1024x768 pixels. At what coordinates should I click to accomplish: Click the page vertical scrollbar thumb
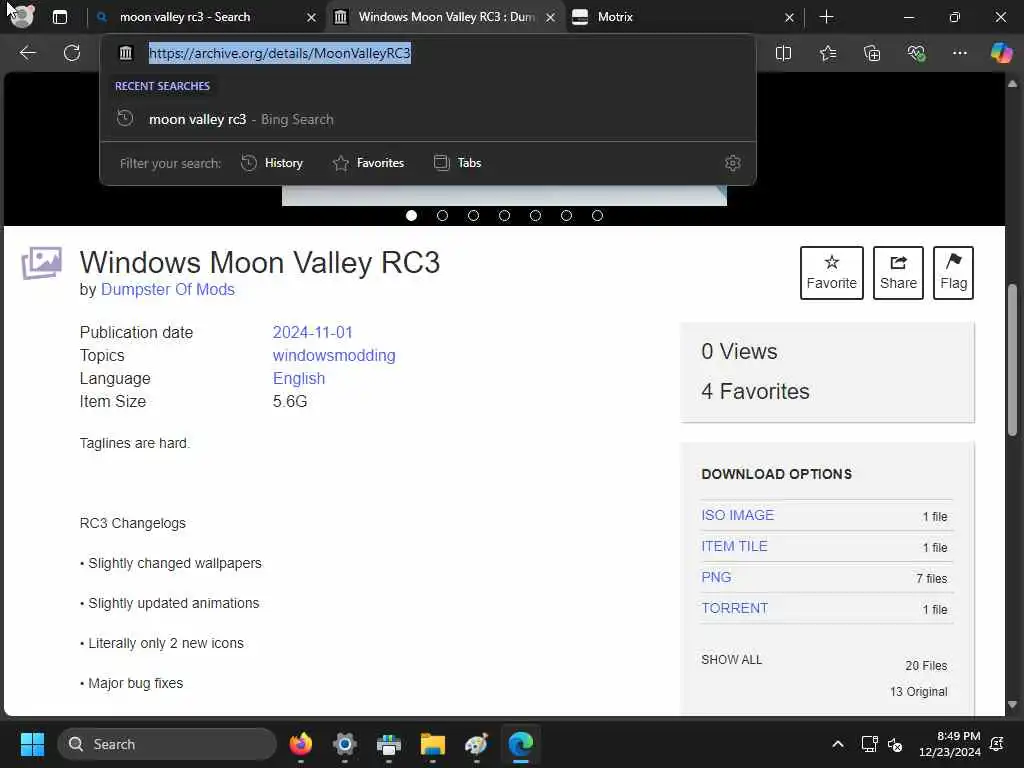1012,360
